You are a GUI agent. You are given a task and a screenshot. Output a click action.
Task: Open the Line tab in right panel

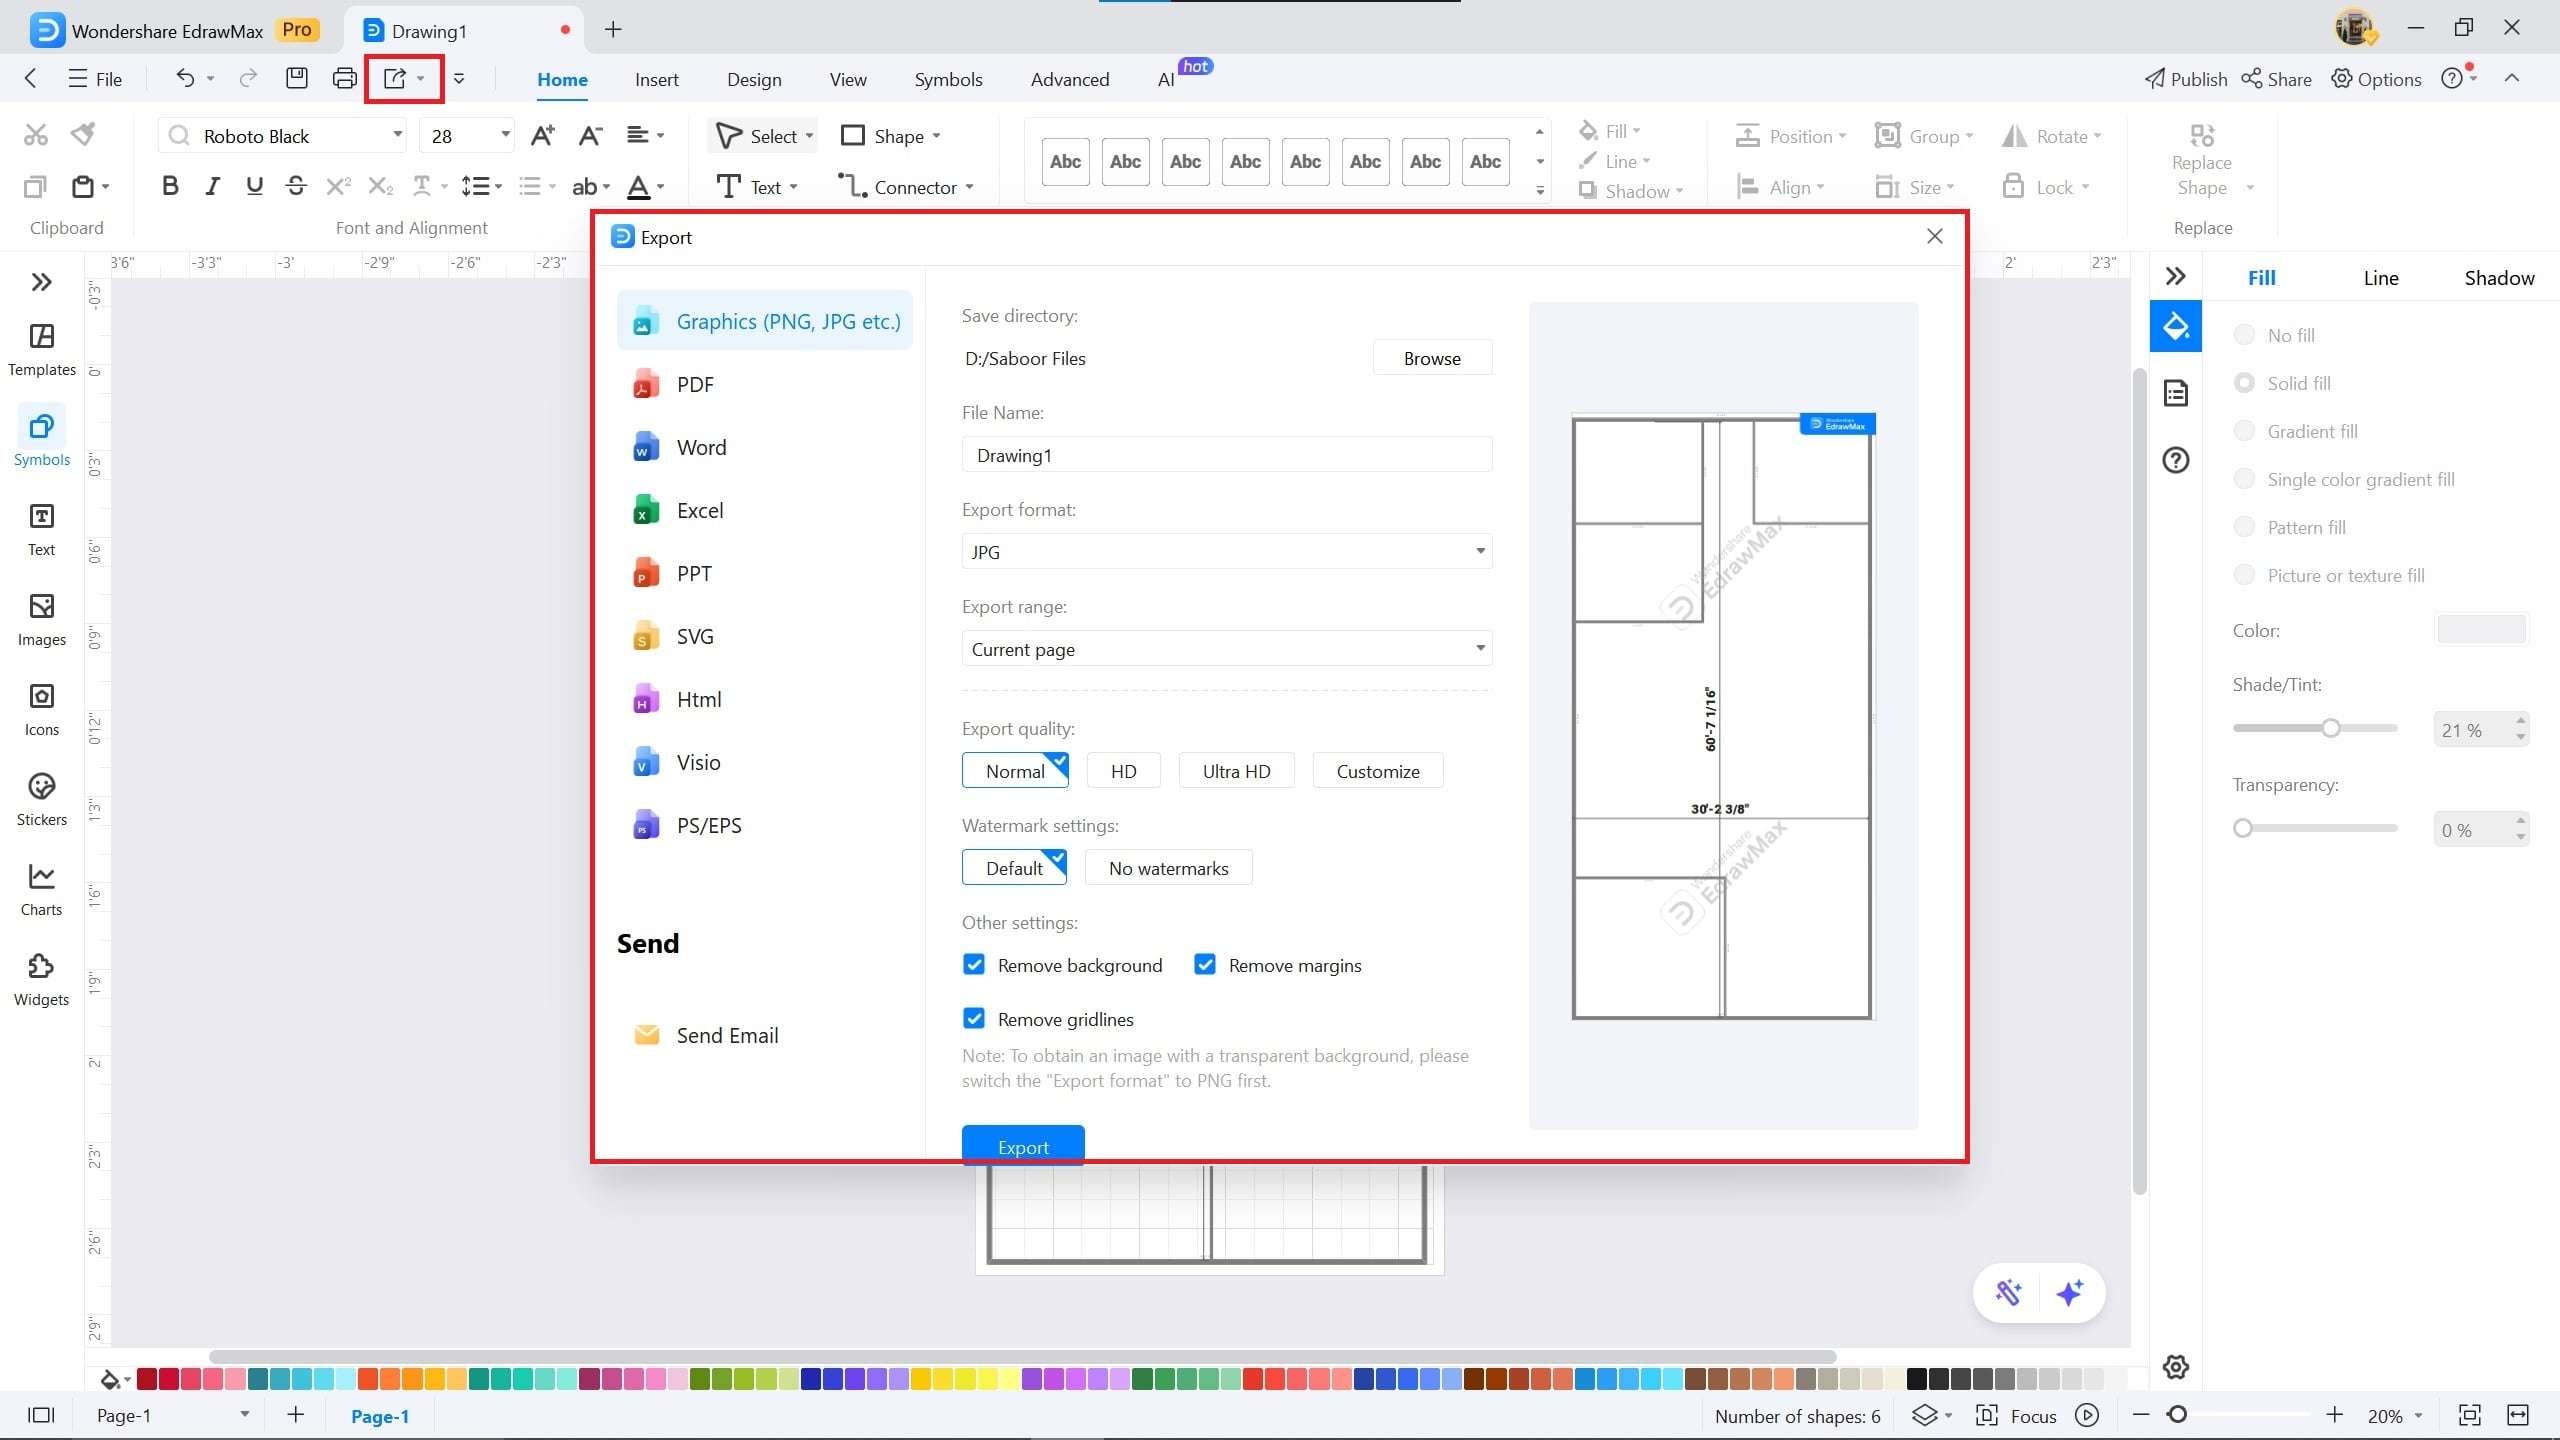2380,278
